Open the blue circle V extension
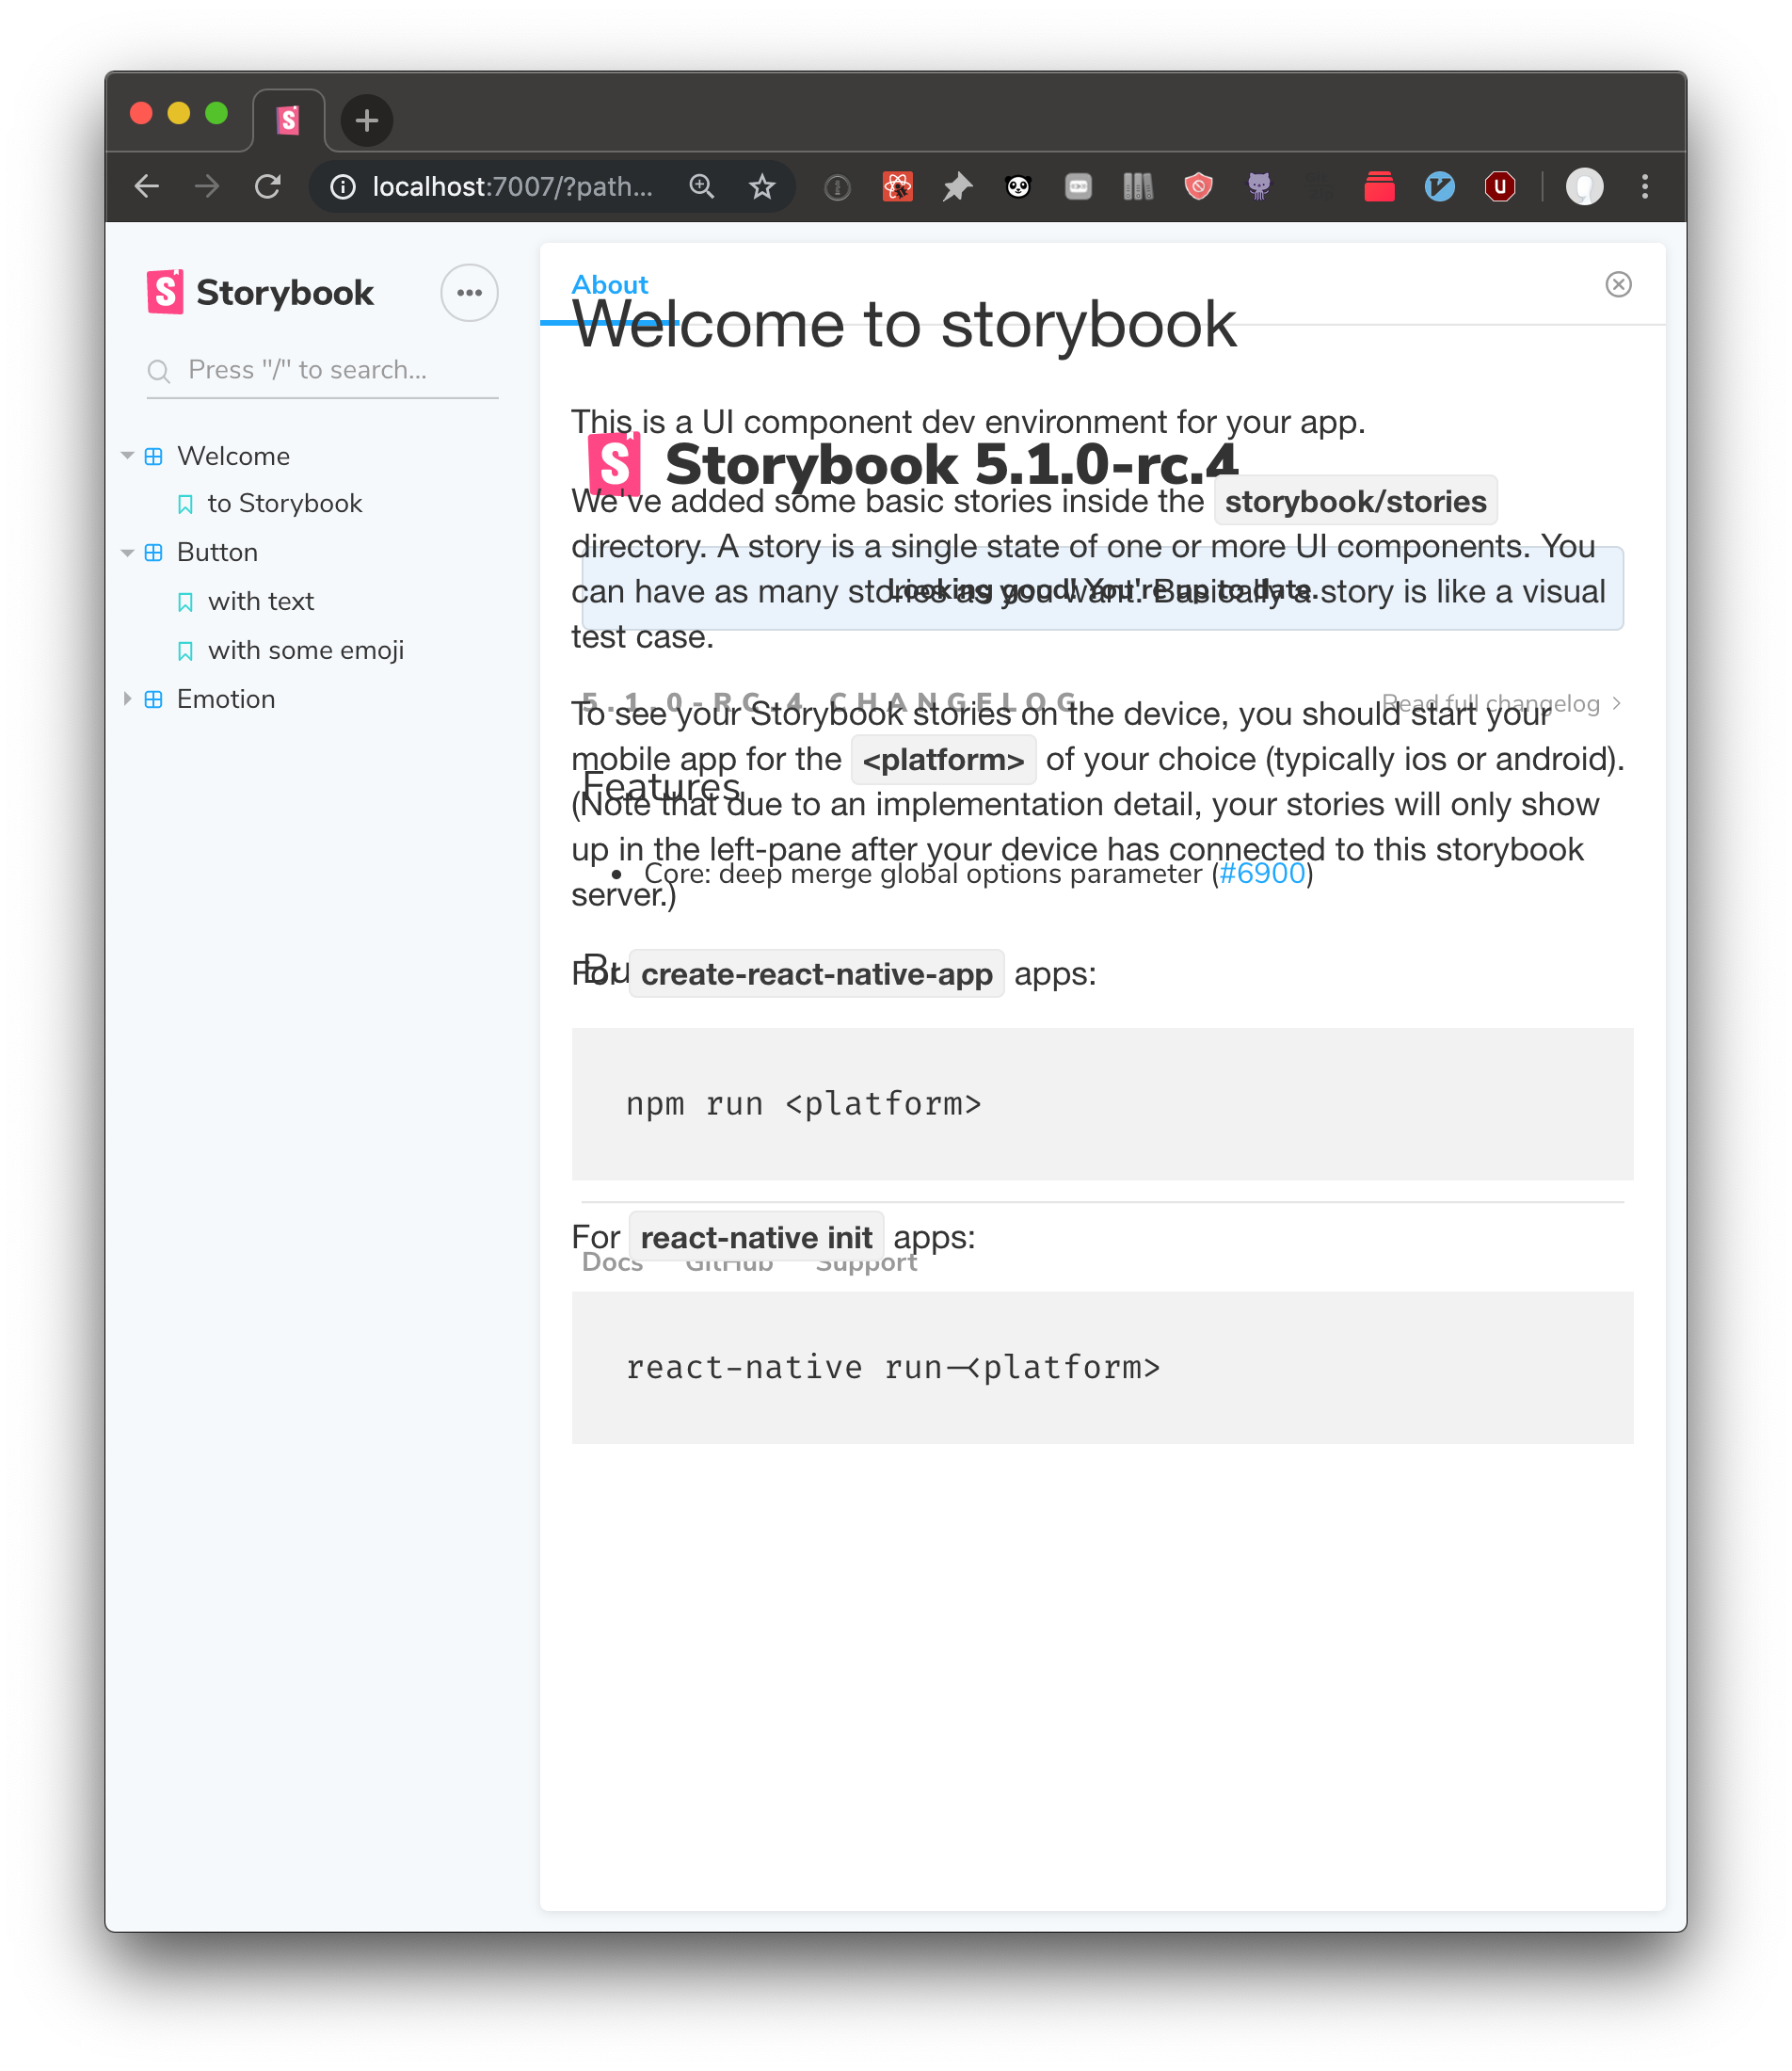1792x2071 pixels. pyautogui.click(x=1439, y=187)
